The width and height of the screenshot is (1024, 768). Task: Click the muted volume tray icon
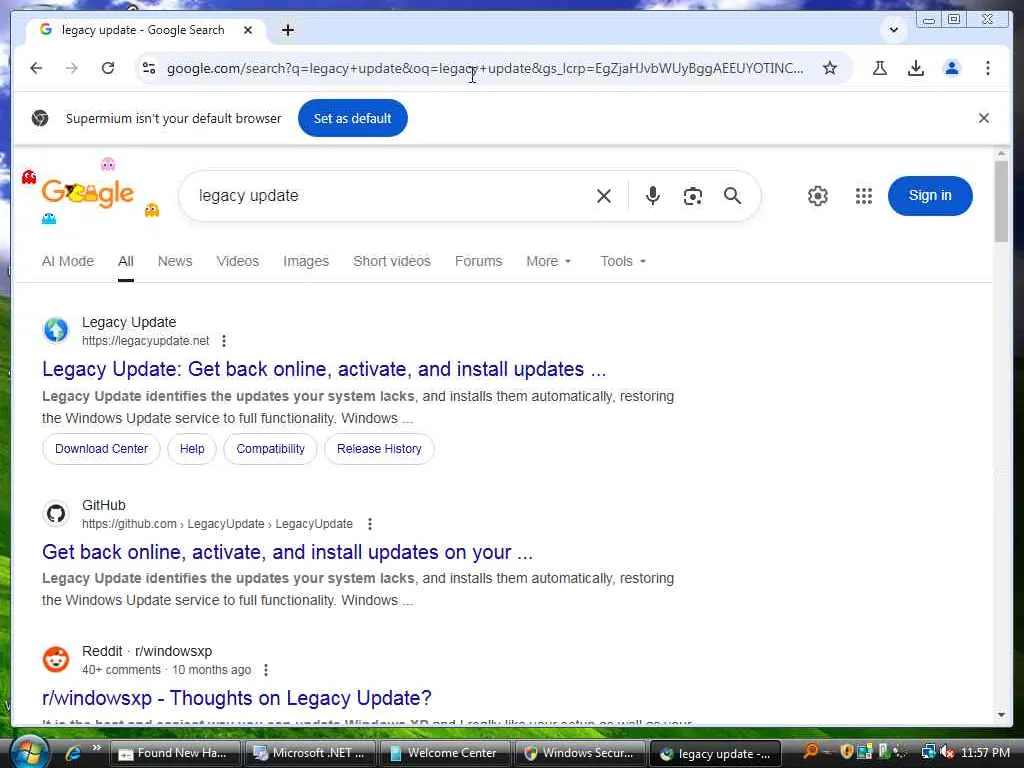click(948, 752)
